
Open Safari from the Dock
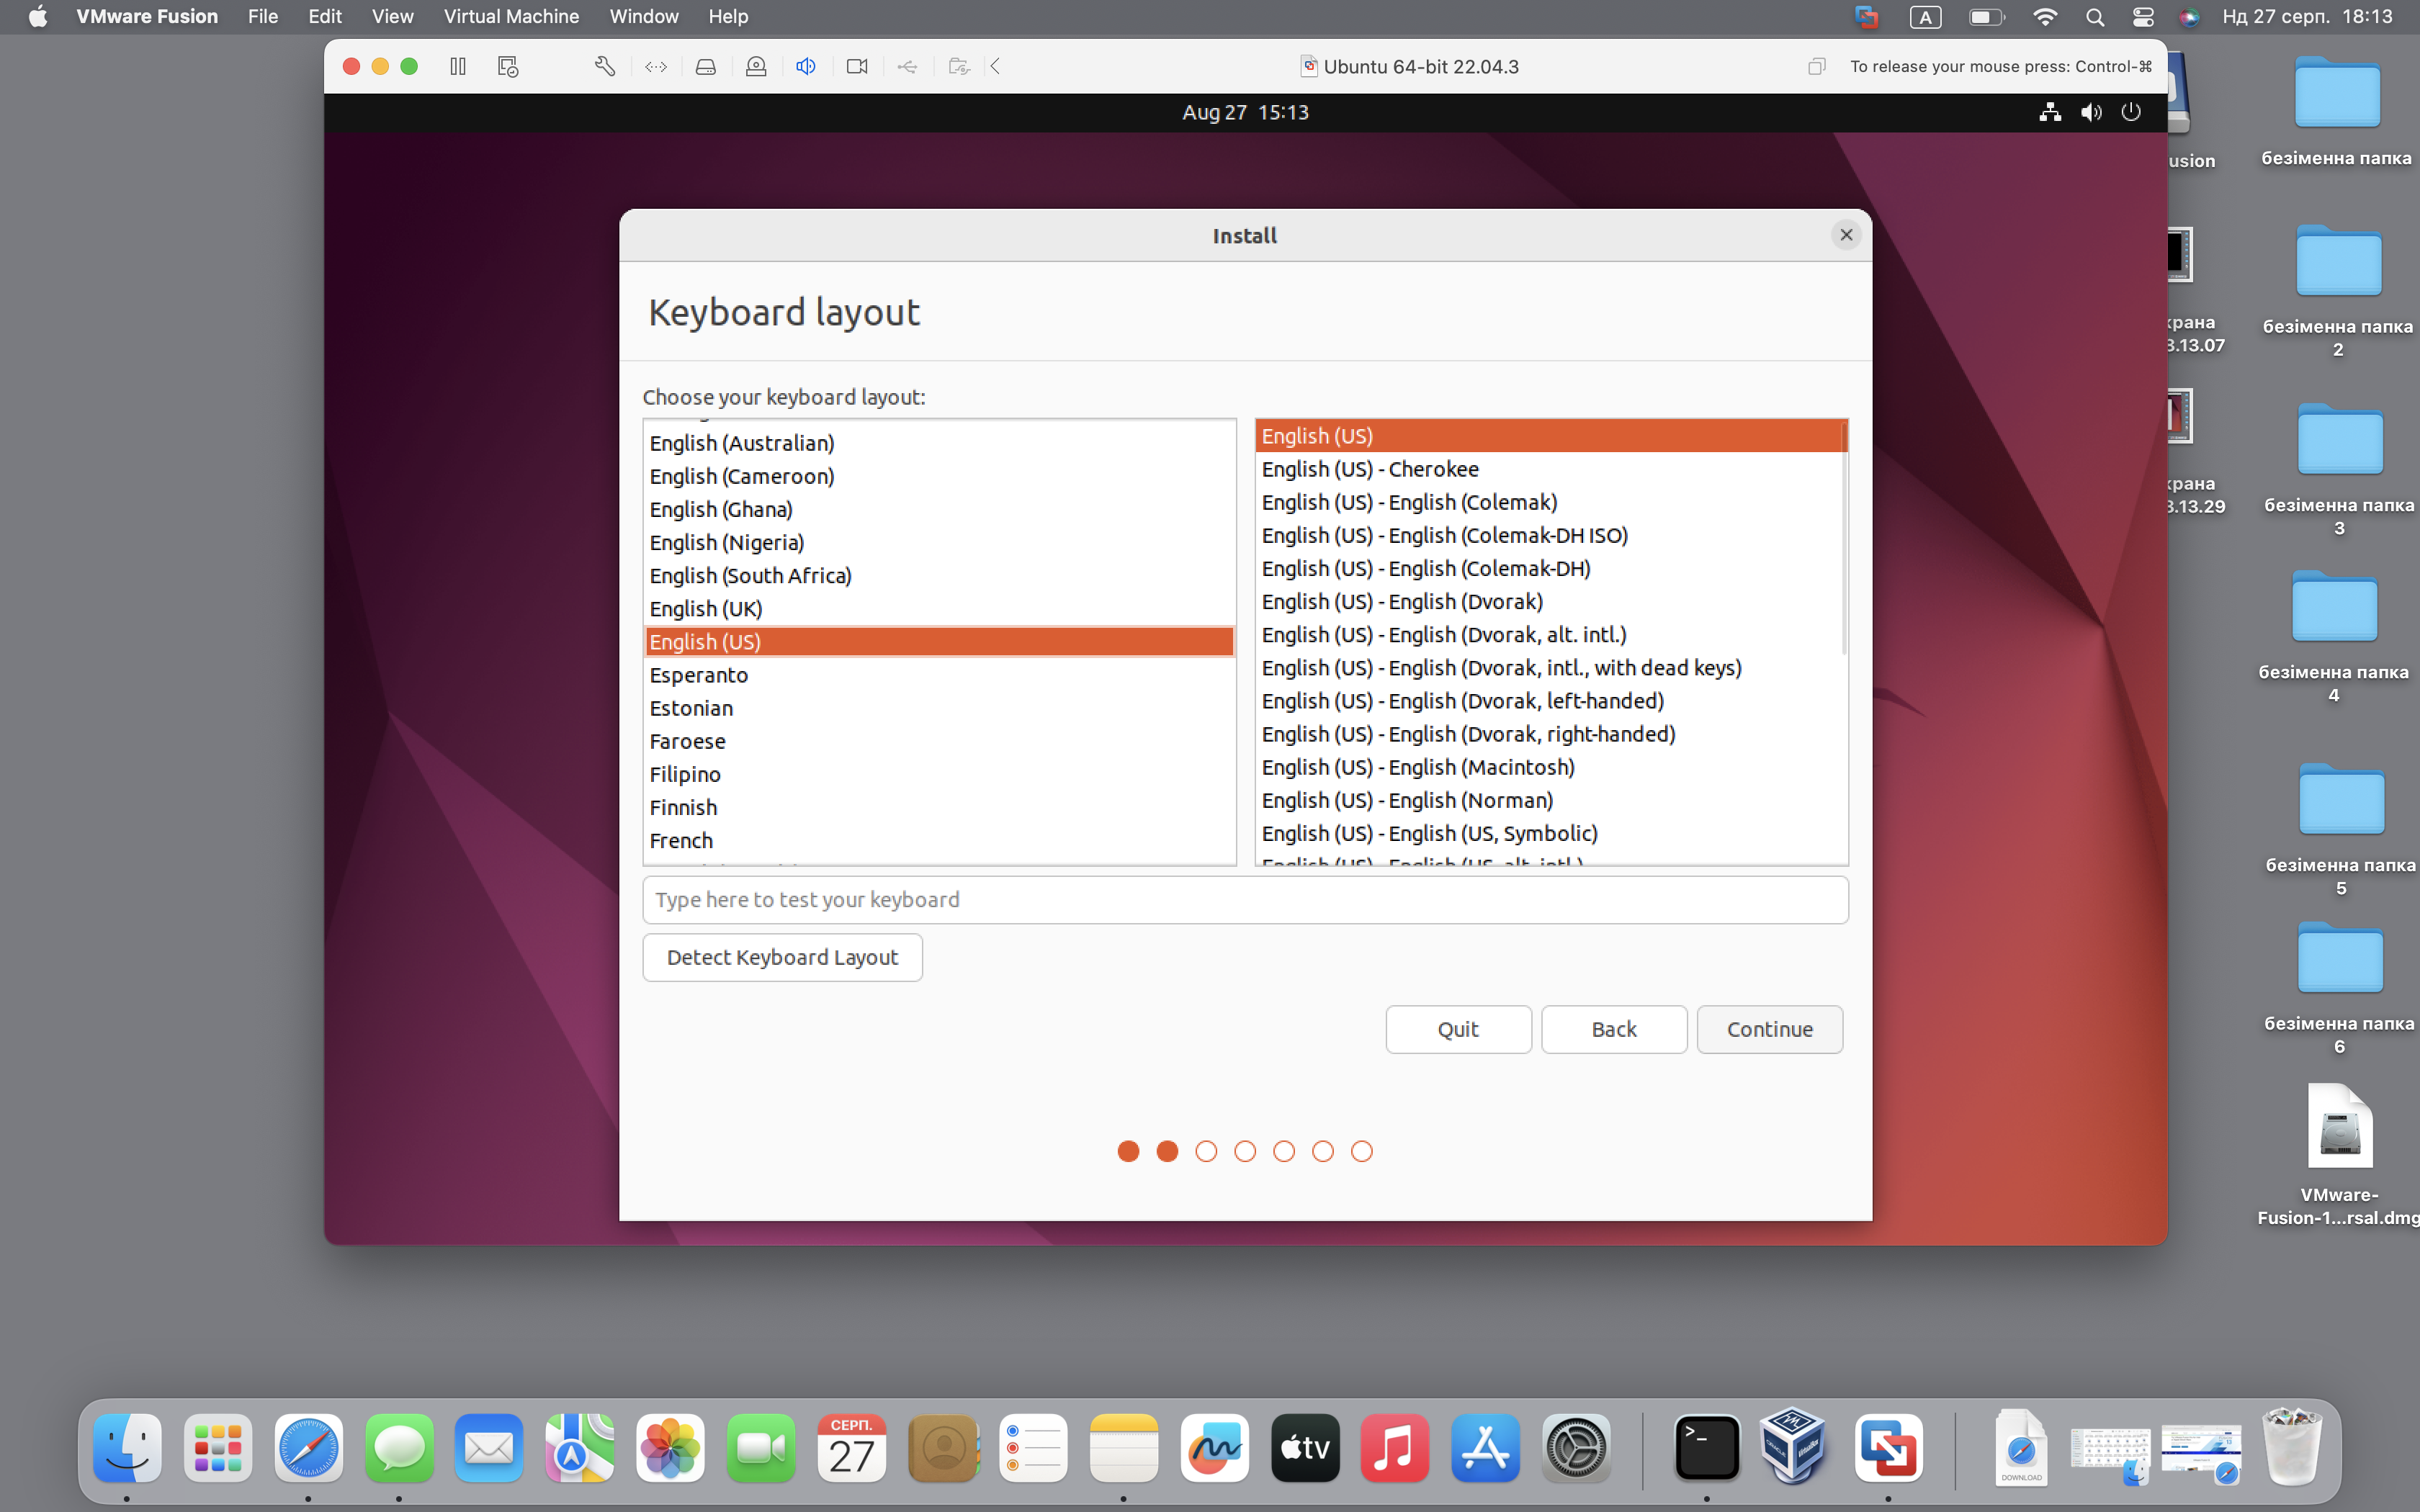308,1447
